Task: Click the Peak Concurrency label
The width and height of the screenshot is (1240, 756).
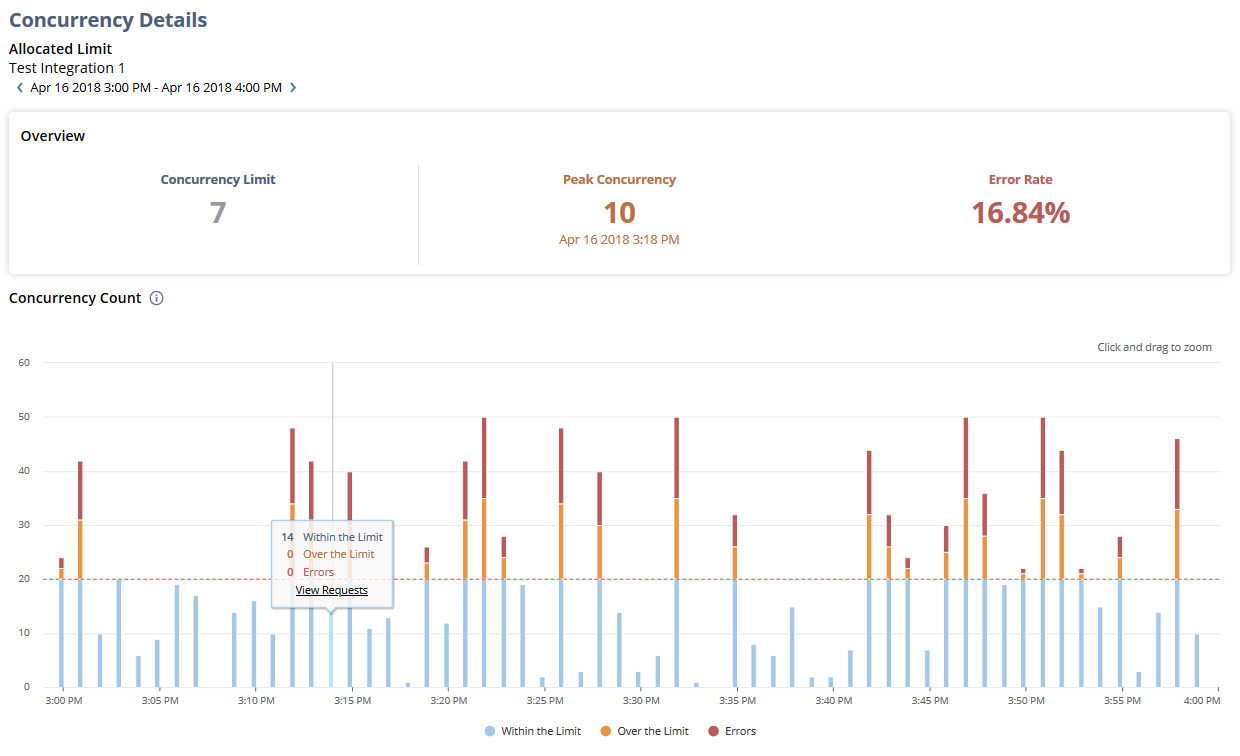Action: 619,180
